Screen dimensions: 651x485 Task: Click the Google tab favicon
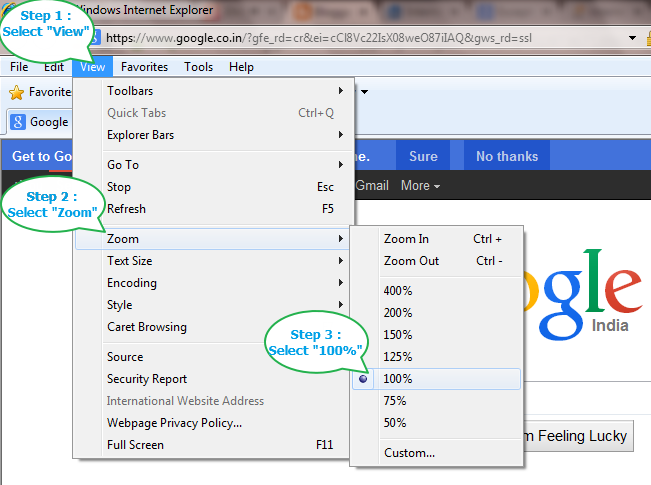click(x=17, y=122)
